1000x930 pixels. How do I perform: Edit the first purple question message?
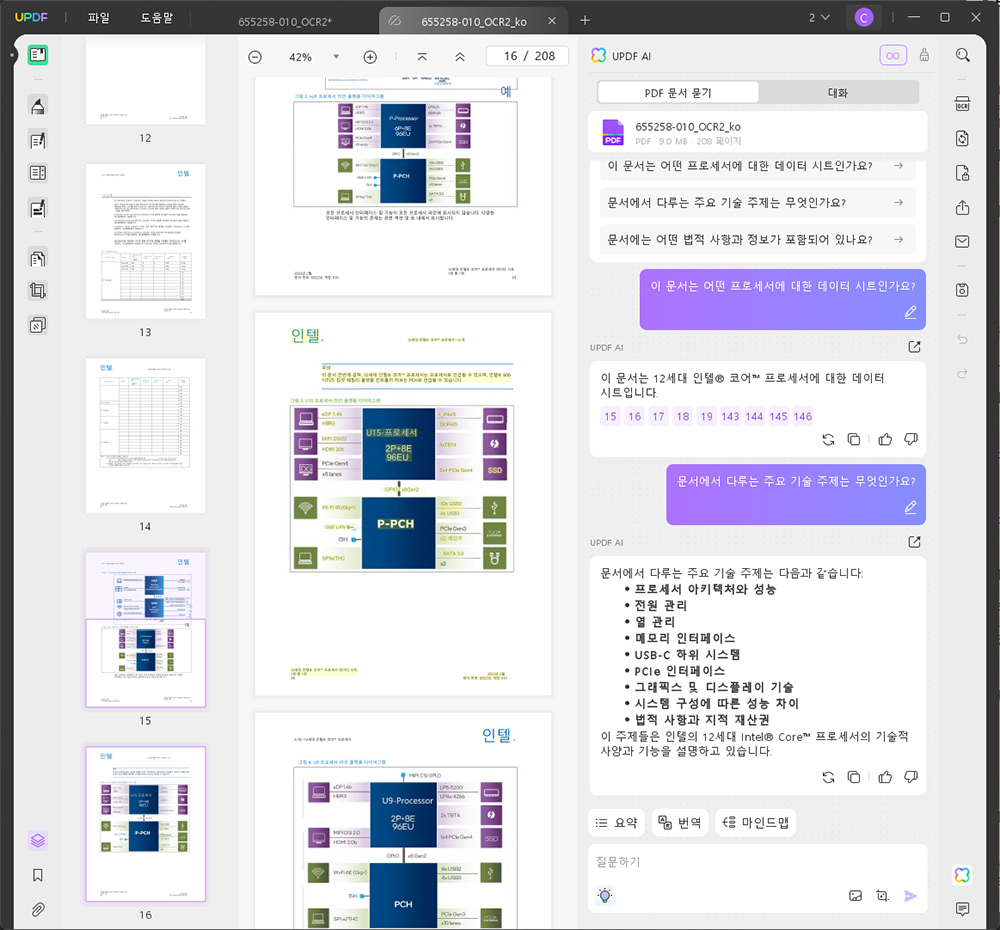point(911,312)
